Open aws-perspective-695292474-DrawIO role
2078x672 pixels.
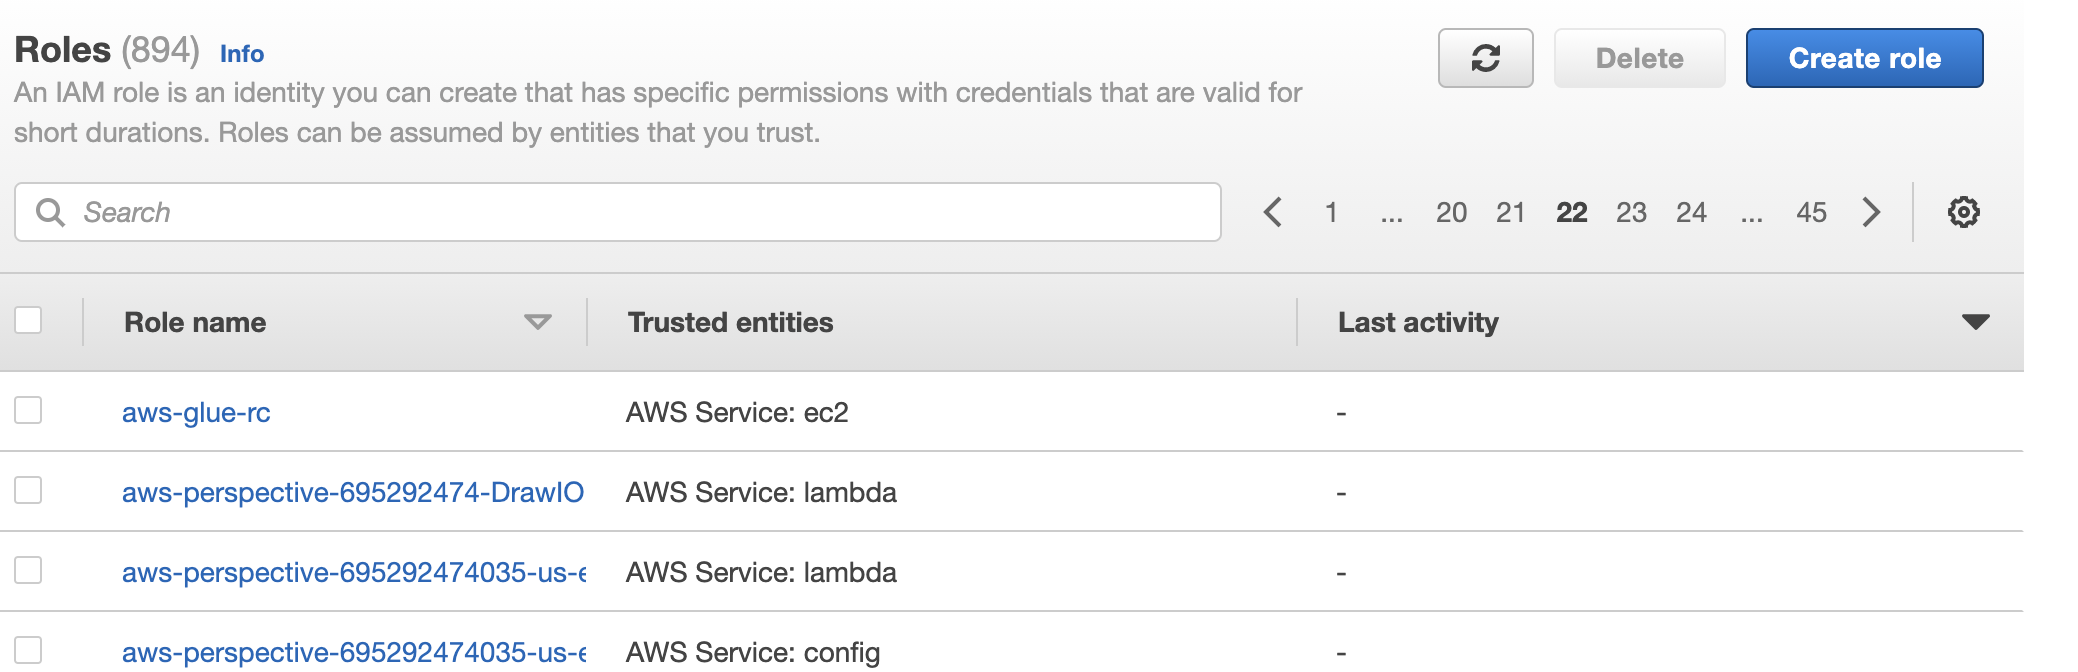coord(353,492)
